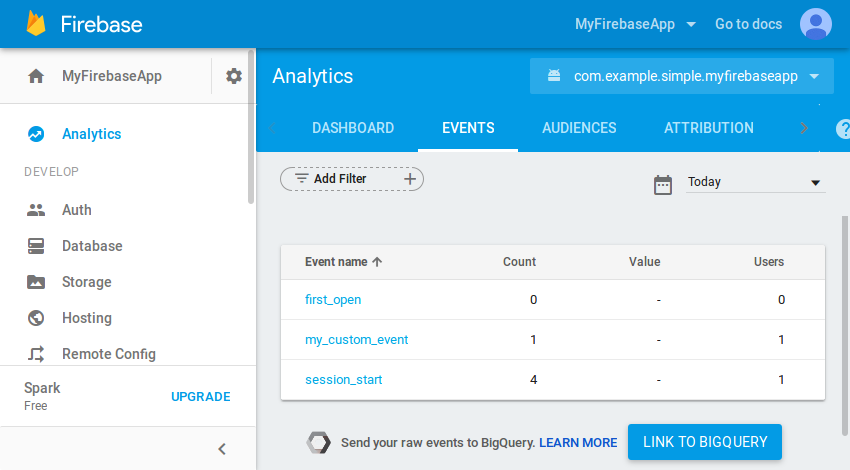Open project settings gear icon

234,76
